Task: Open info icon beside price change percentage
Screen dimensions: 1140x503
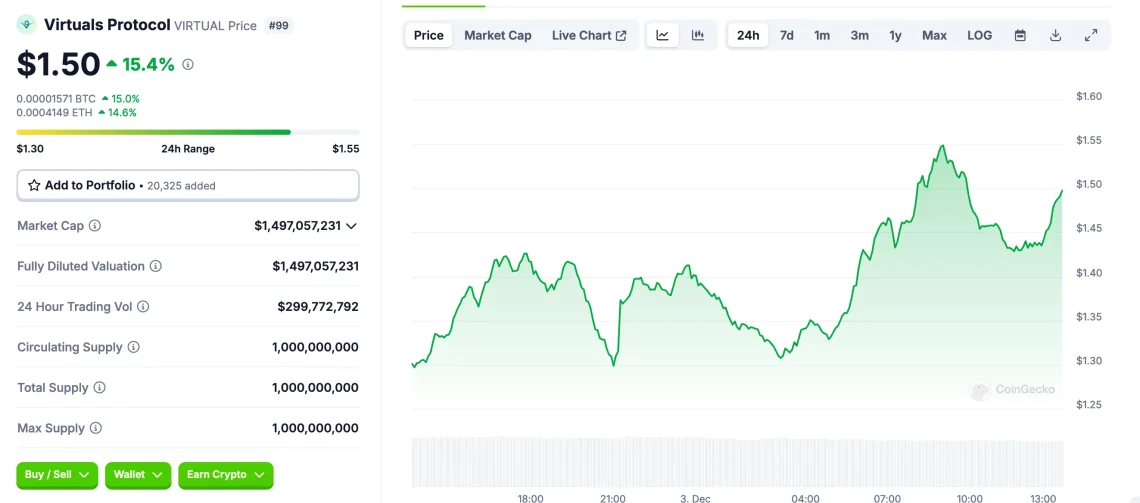Action: tap(188, 65)
